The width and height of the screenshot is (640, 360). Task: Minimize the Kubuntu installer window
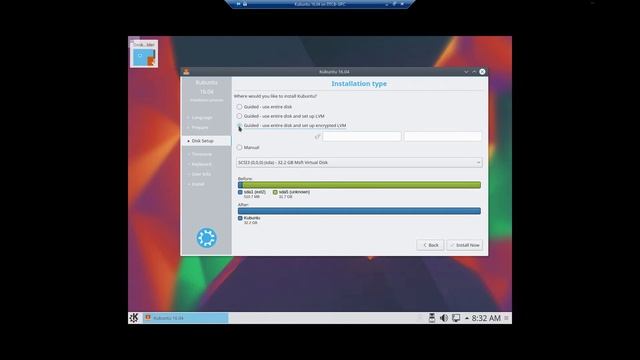pos(466,72)
